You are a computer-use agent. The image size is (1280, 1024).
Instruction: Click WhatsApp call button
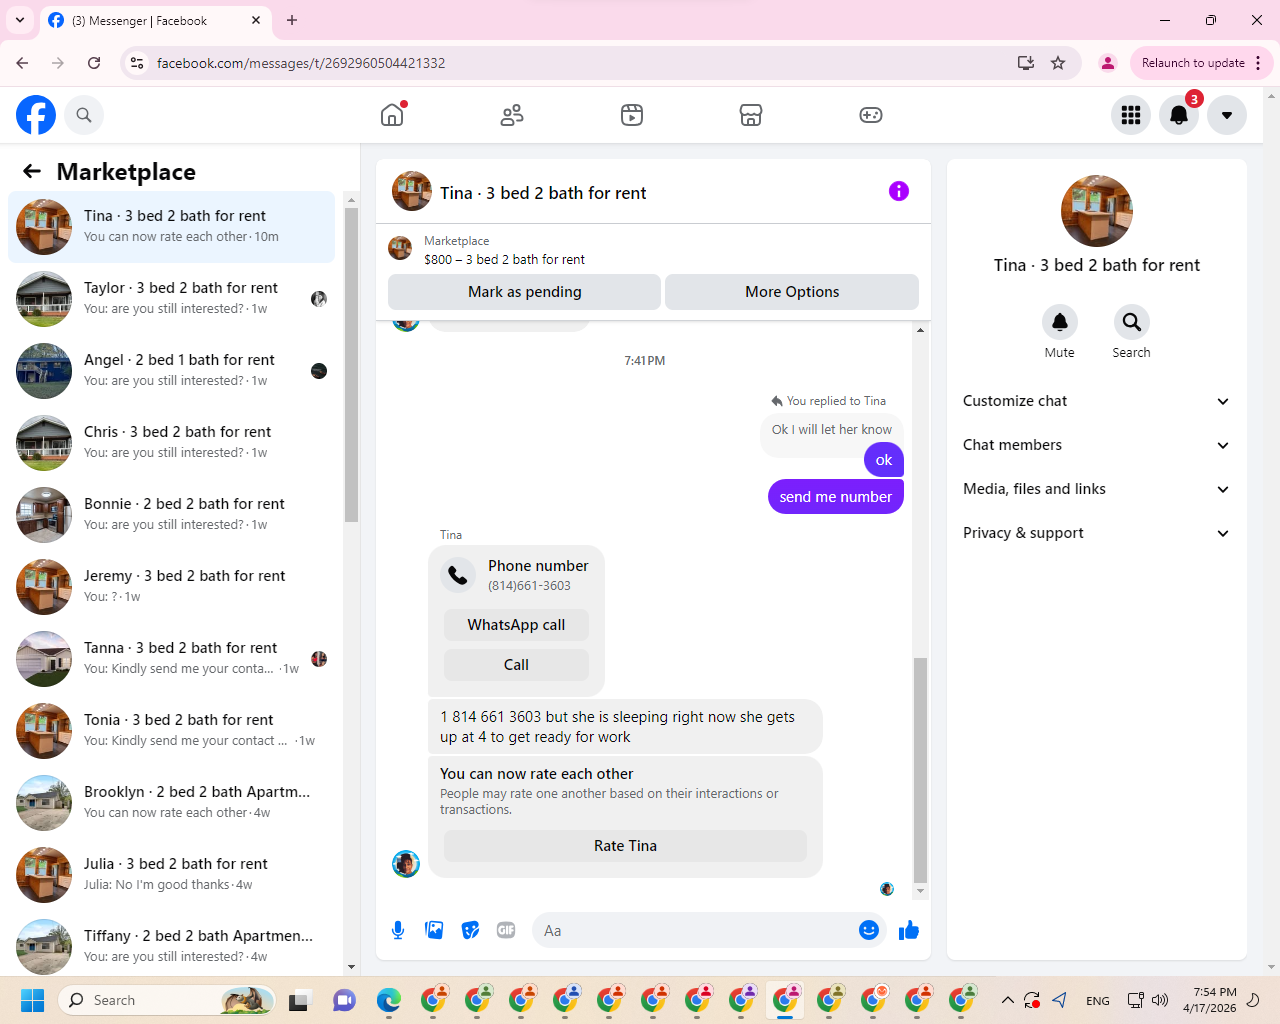[x=516, y=625]
